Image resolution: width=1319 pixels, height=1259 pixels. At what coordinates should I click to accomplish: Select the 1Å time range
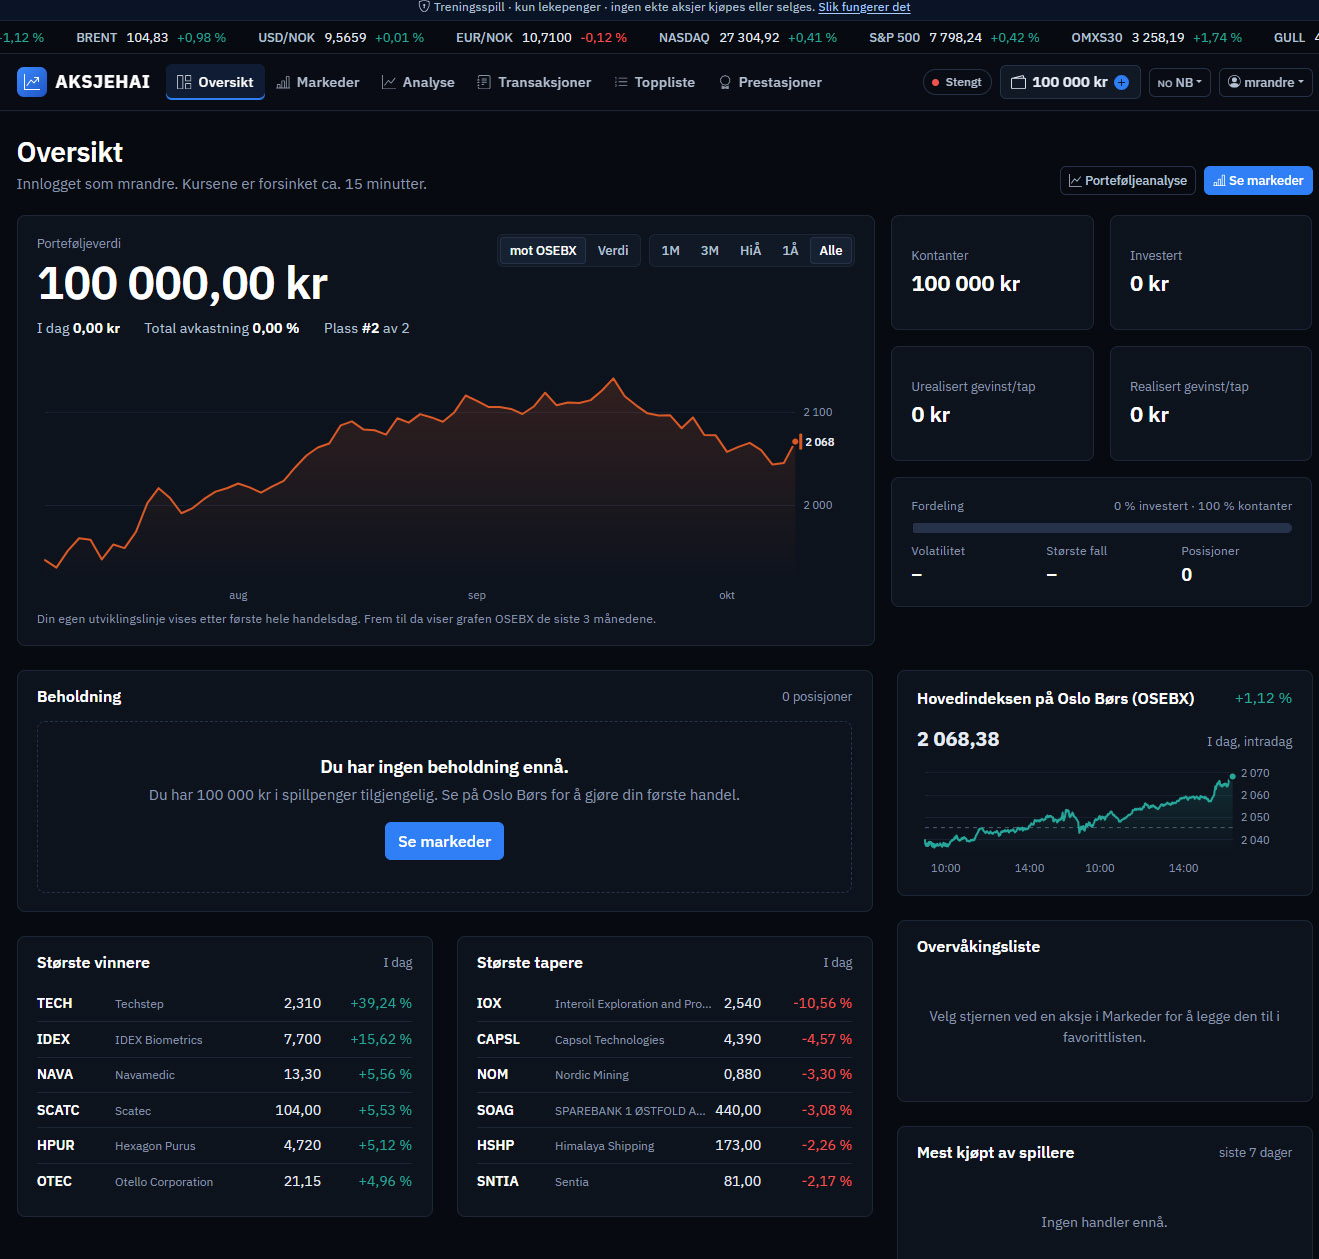tap(790, 250)
